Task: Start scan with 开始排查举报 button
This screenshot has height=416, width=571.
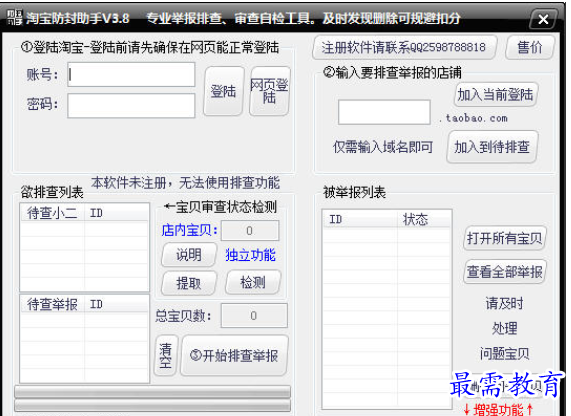Action: [x=234, y=355]
